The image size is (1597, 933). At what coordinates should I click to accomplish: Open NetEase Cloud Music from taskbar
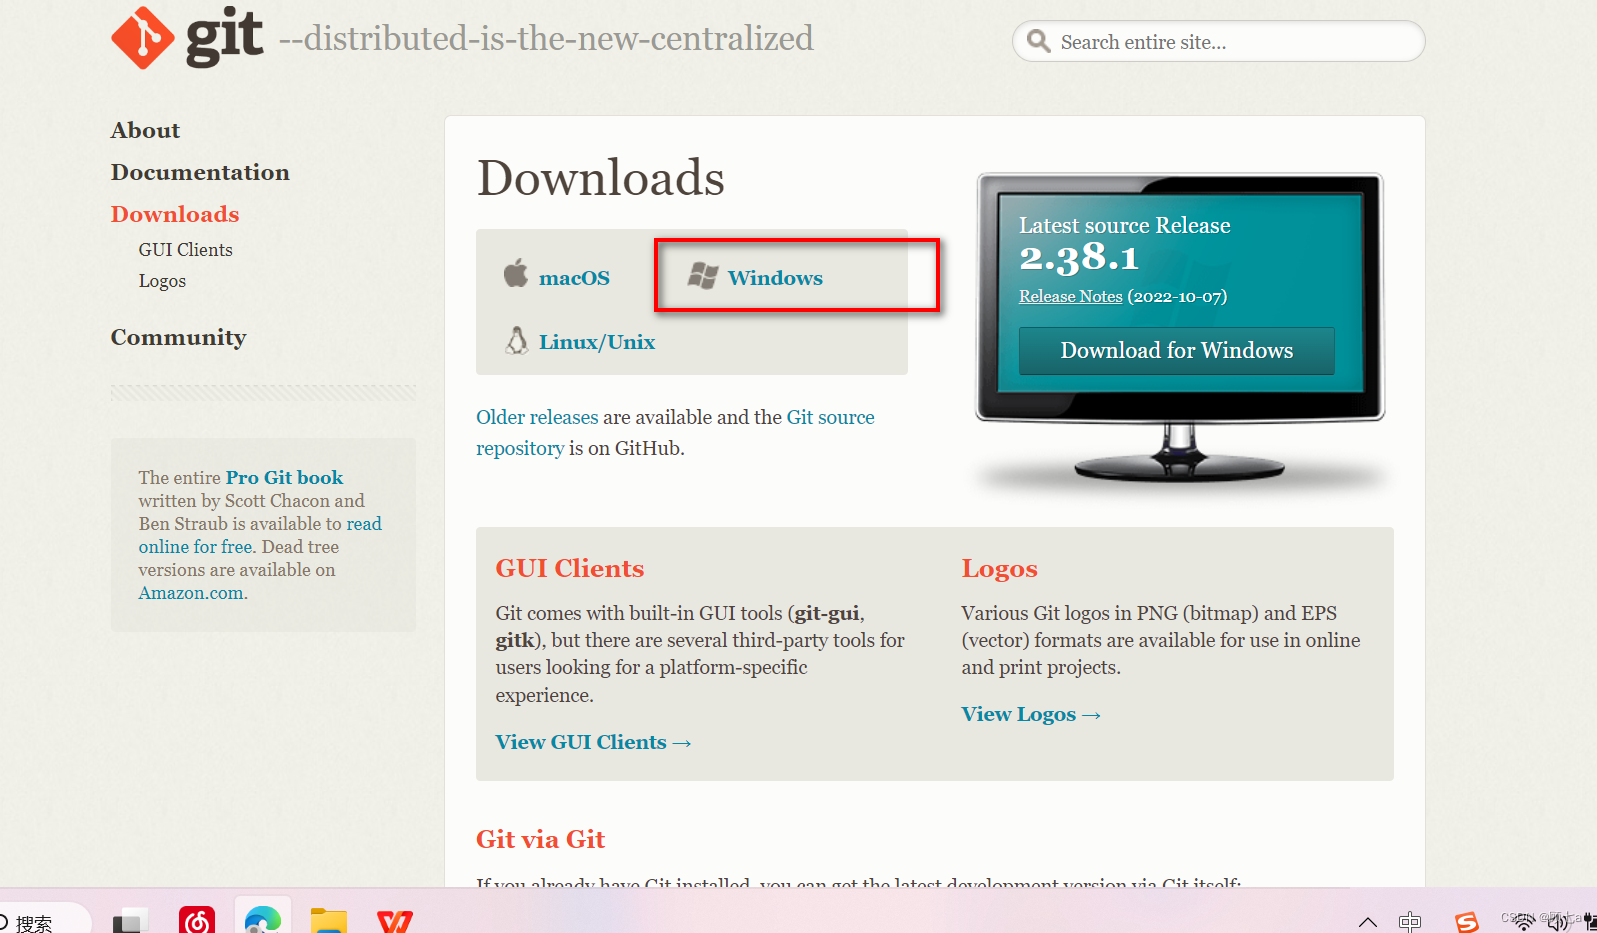(x=197, y=919)
